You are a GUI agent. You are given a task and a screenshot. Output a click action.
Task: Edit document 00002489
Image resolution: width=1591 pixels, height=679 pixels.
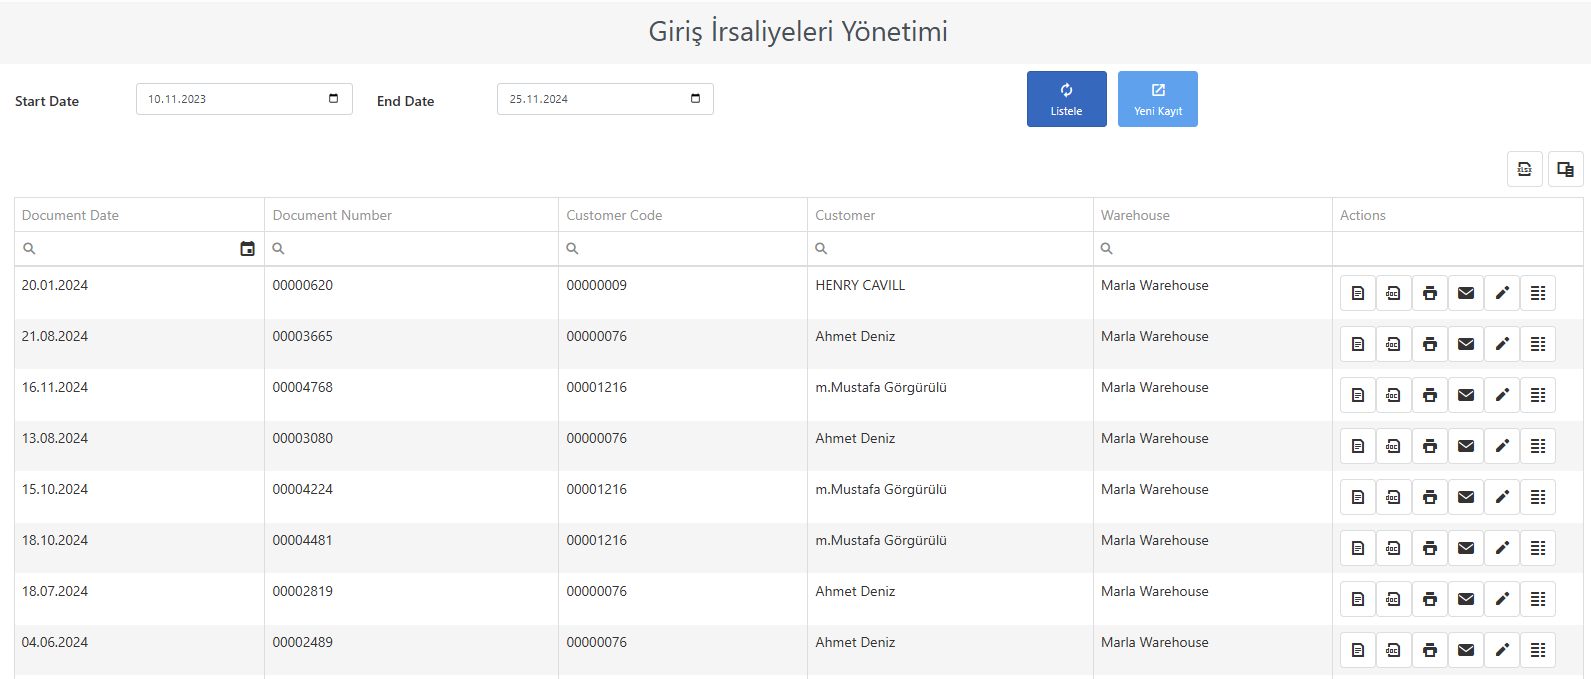pyautogui.click(x=1502, y=650)
